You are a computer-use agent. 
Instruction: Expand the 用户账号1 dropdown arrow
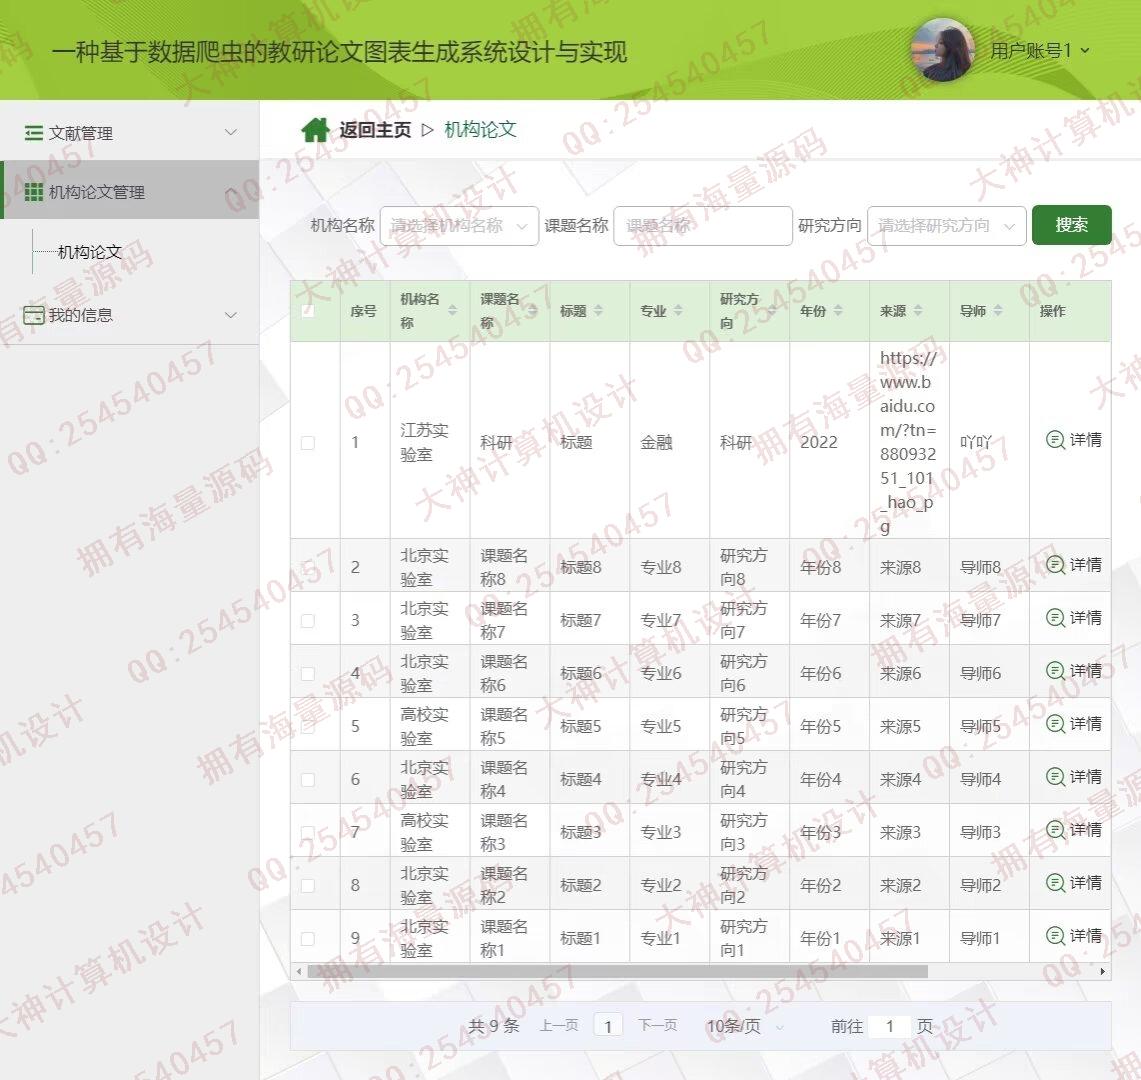coord(1085,51)
